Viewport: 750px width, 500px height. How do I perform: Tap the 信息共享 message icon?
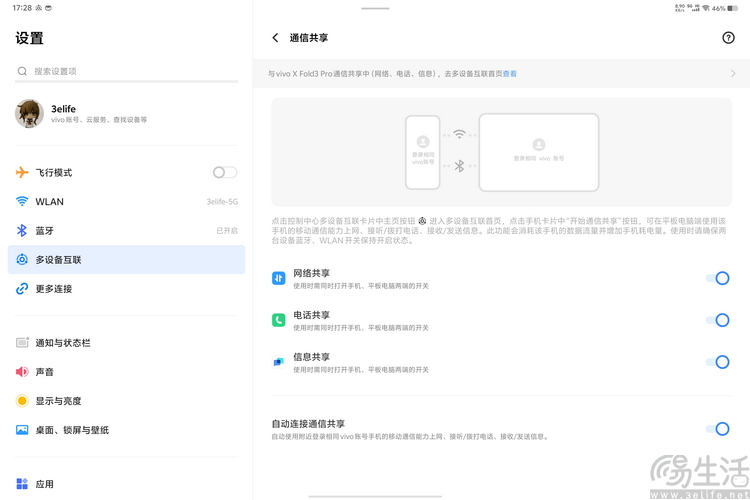(278, 362)
